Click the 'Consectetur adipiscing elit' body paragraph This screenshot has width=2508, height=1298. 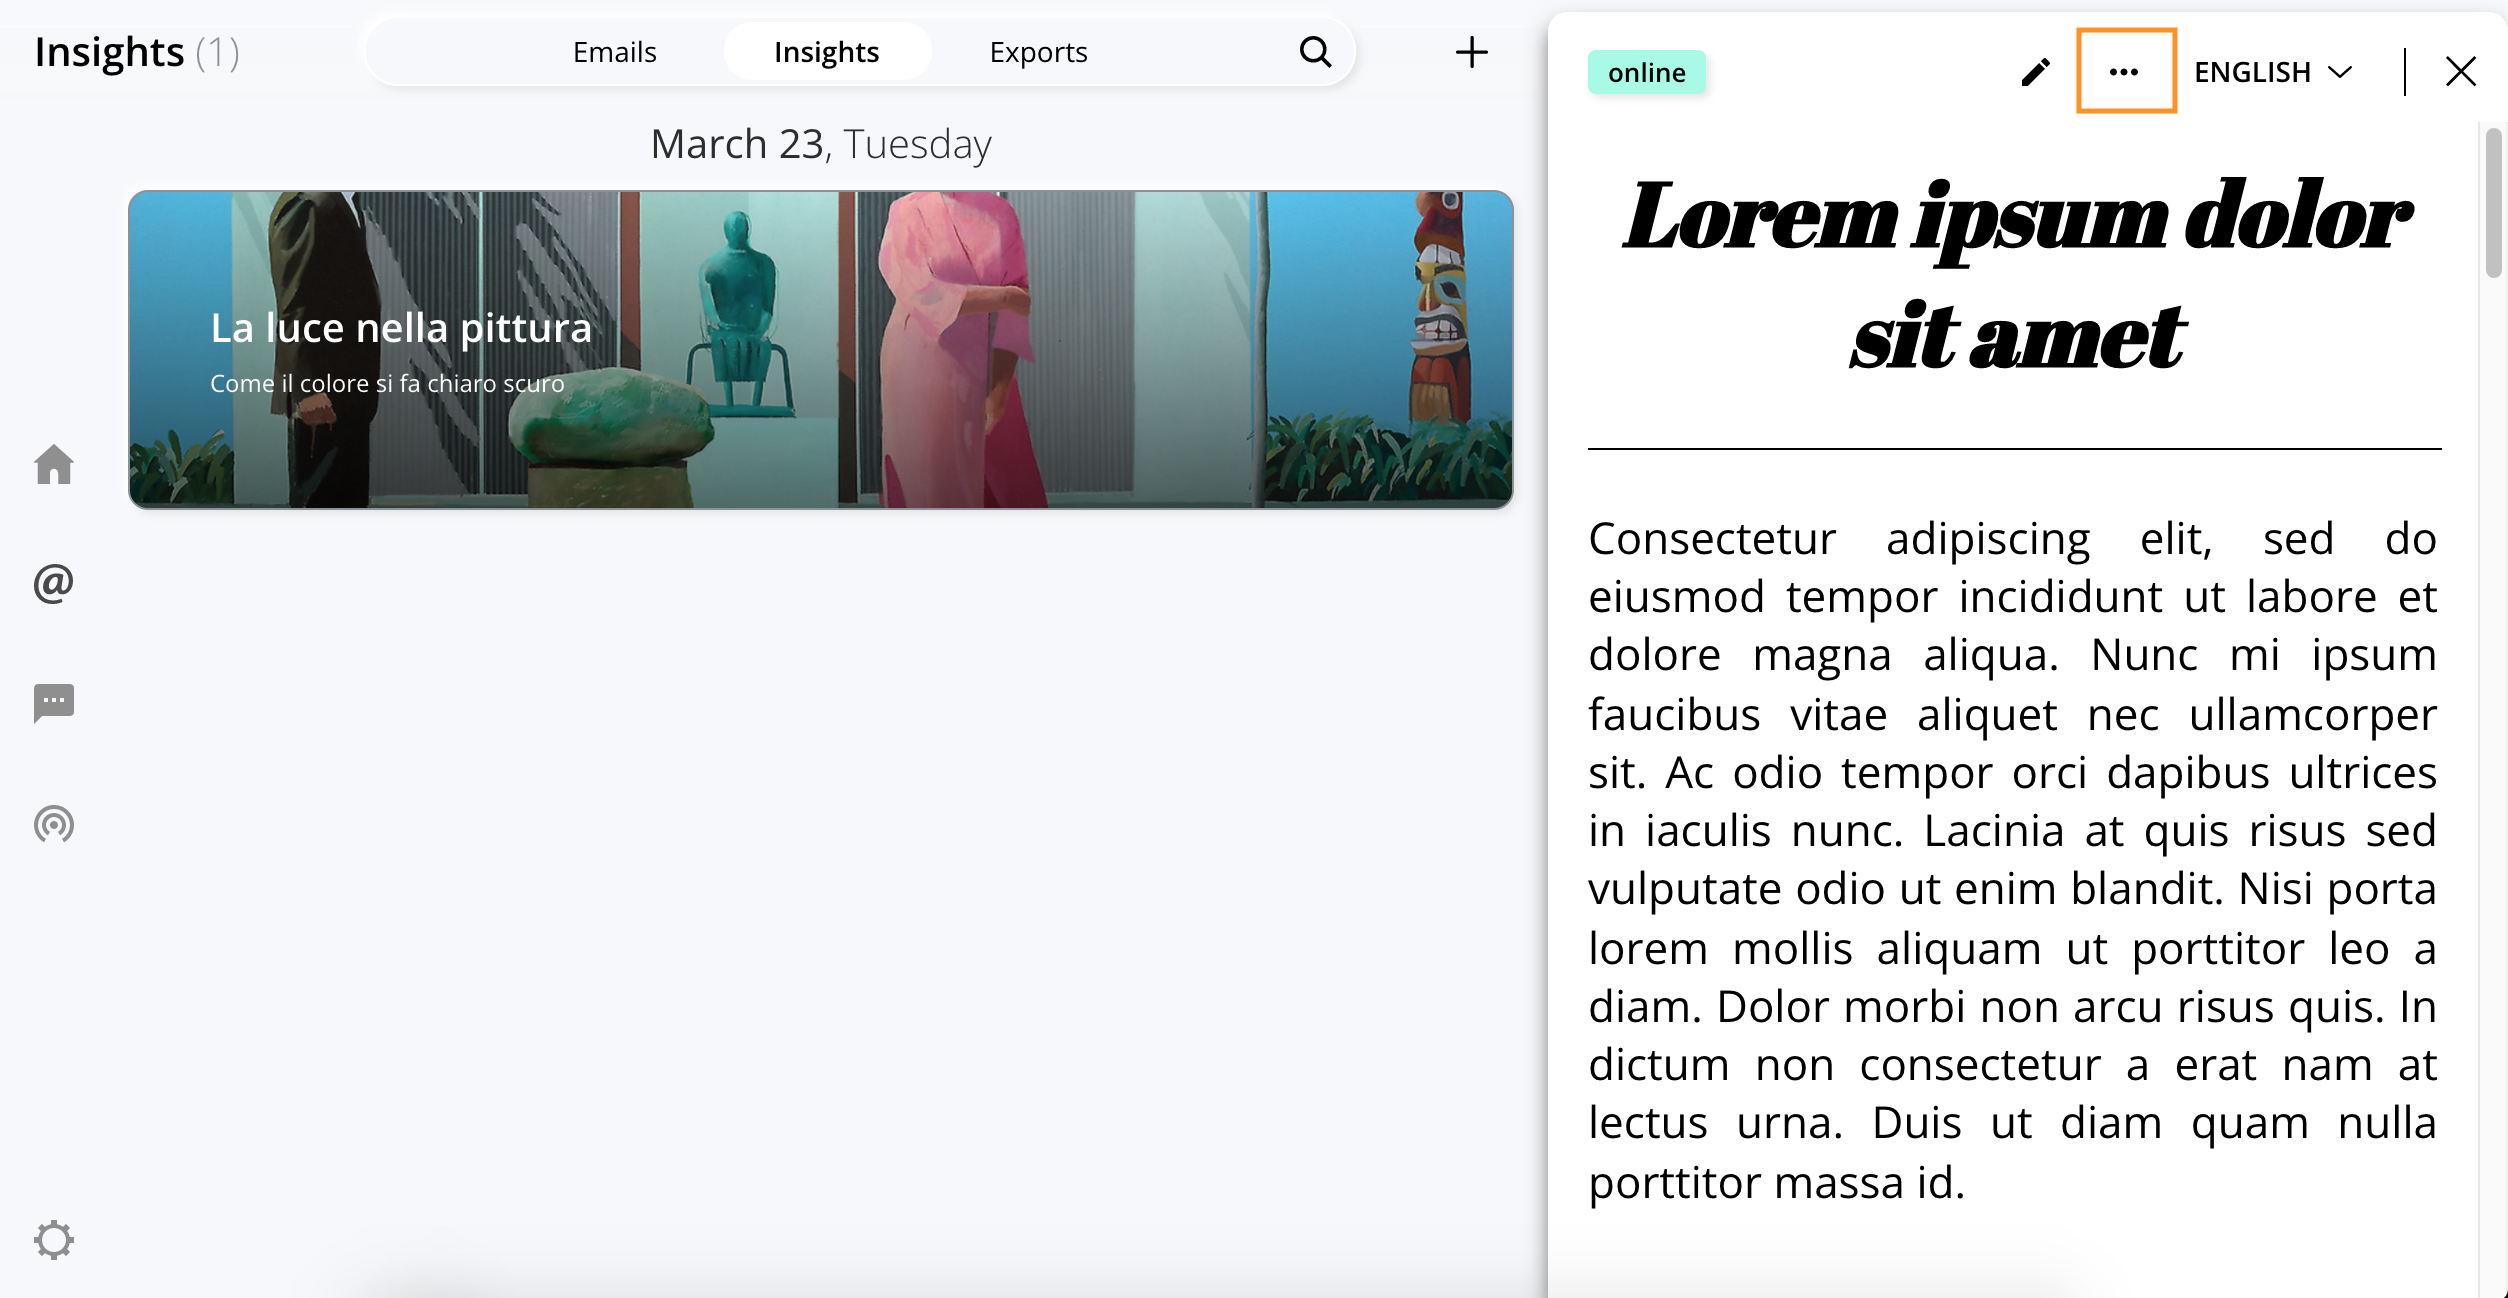(2012, 860)
